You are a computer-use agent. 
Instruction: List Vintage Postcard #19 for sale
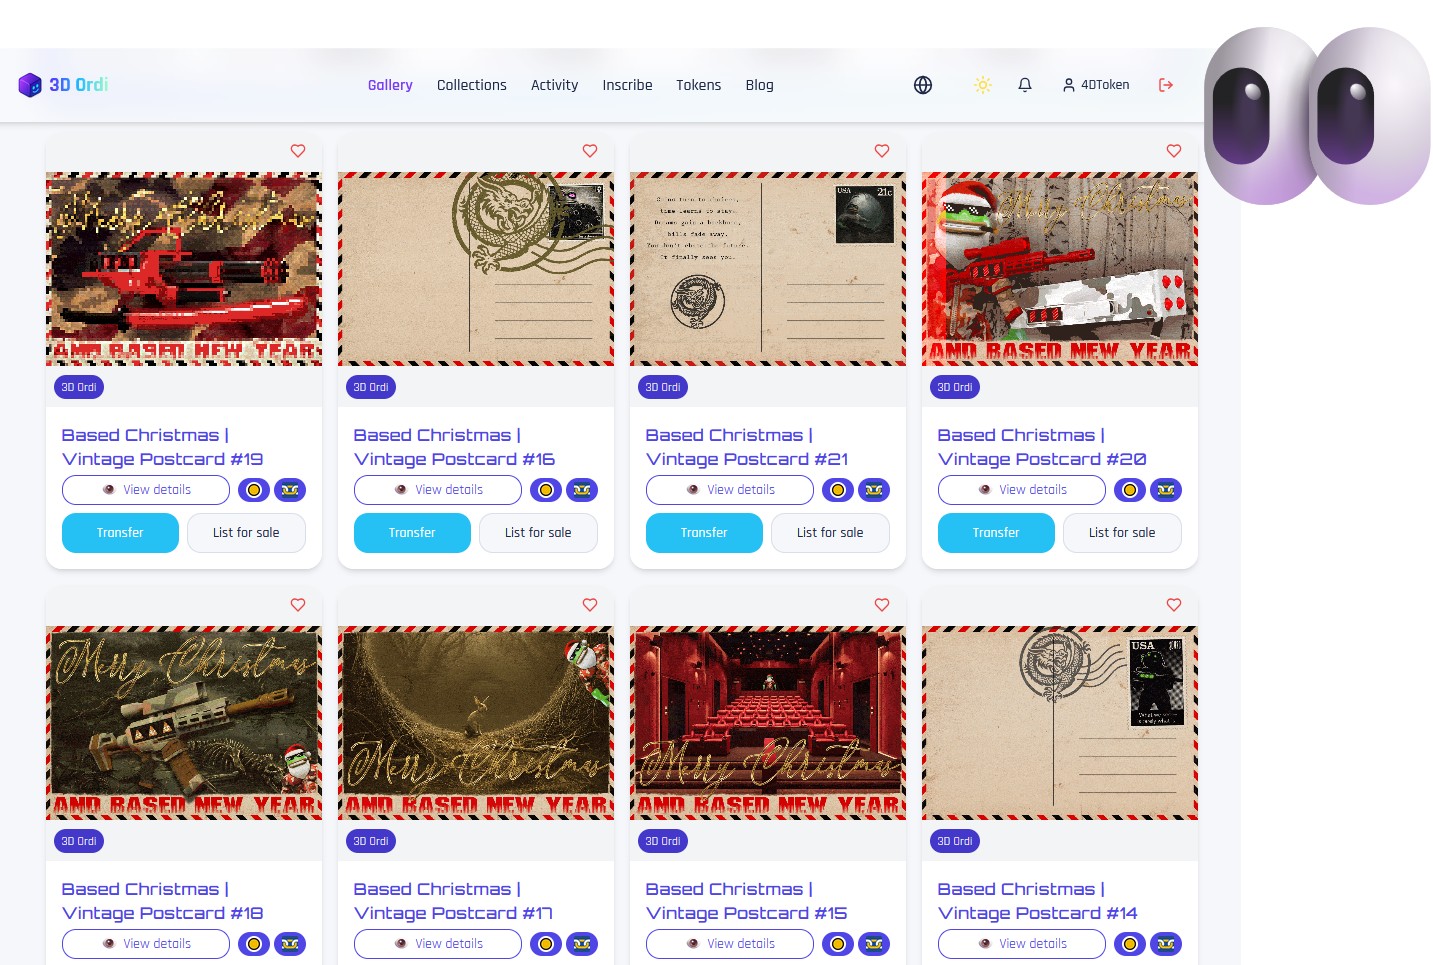[246, 533]
